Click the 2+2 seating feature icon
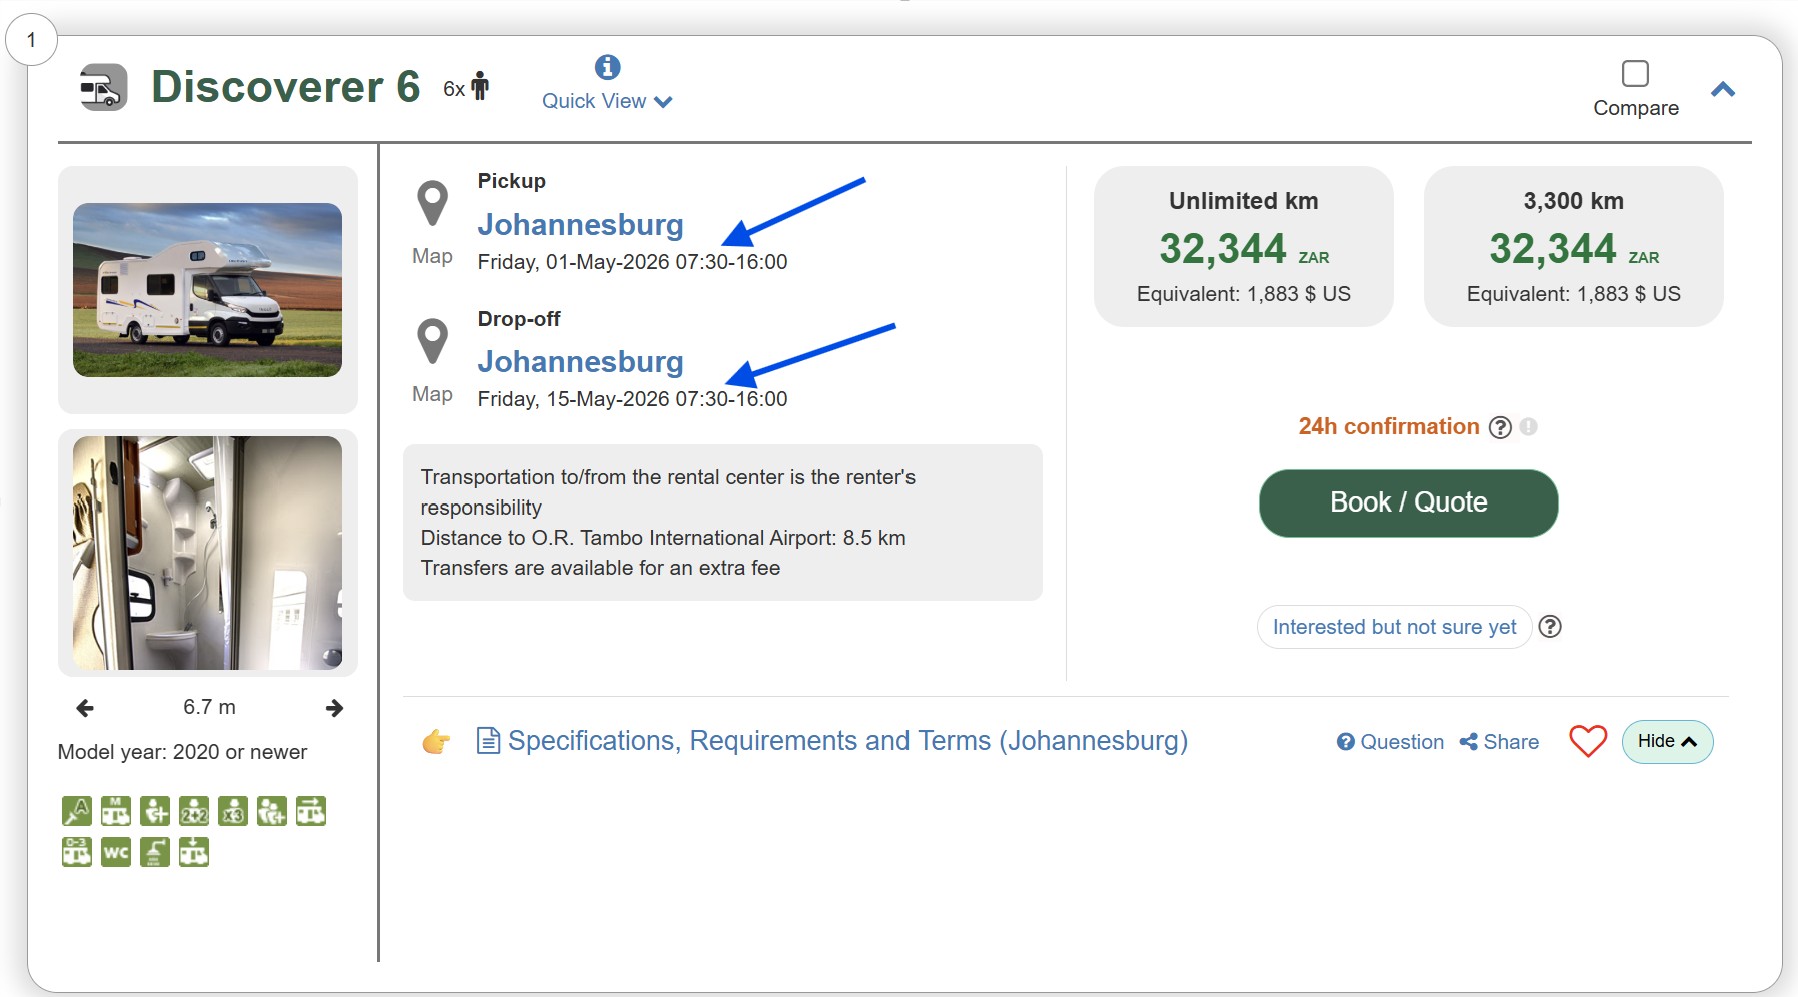Image resolution: width=1798 pixels, height=997 pixels. 193,811
